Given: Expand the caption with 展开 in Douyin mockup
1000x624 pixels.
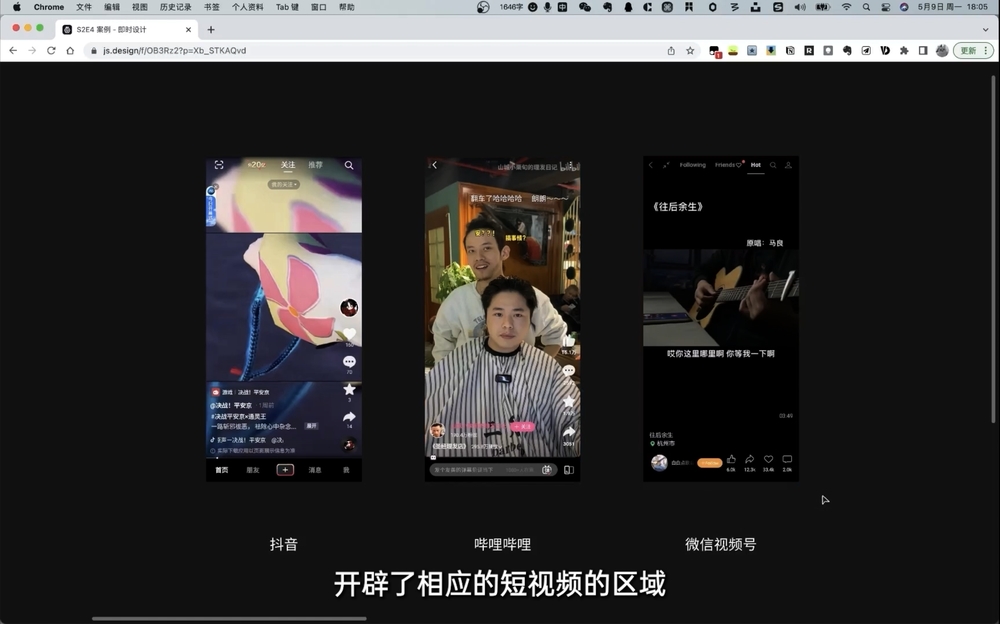Looking at the screenshot, I should click(311, 426).
